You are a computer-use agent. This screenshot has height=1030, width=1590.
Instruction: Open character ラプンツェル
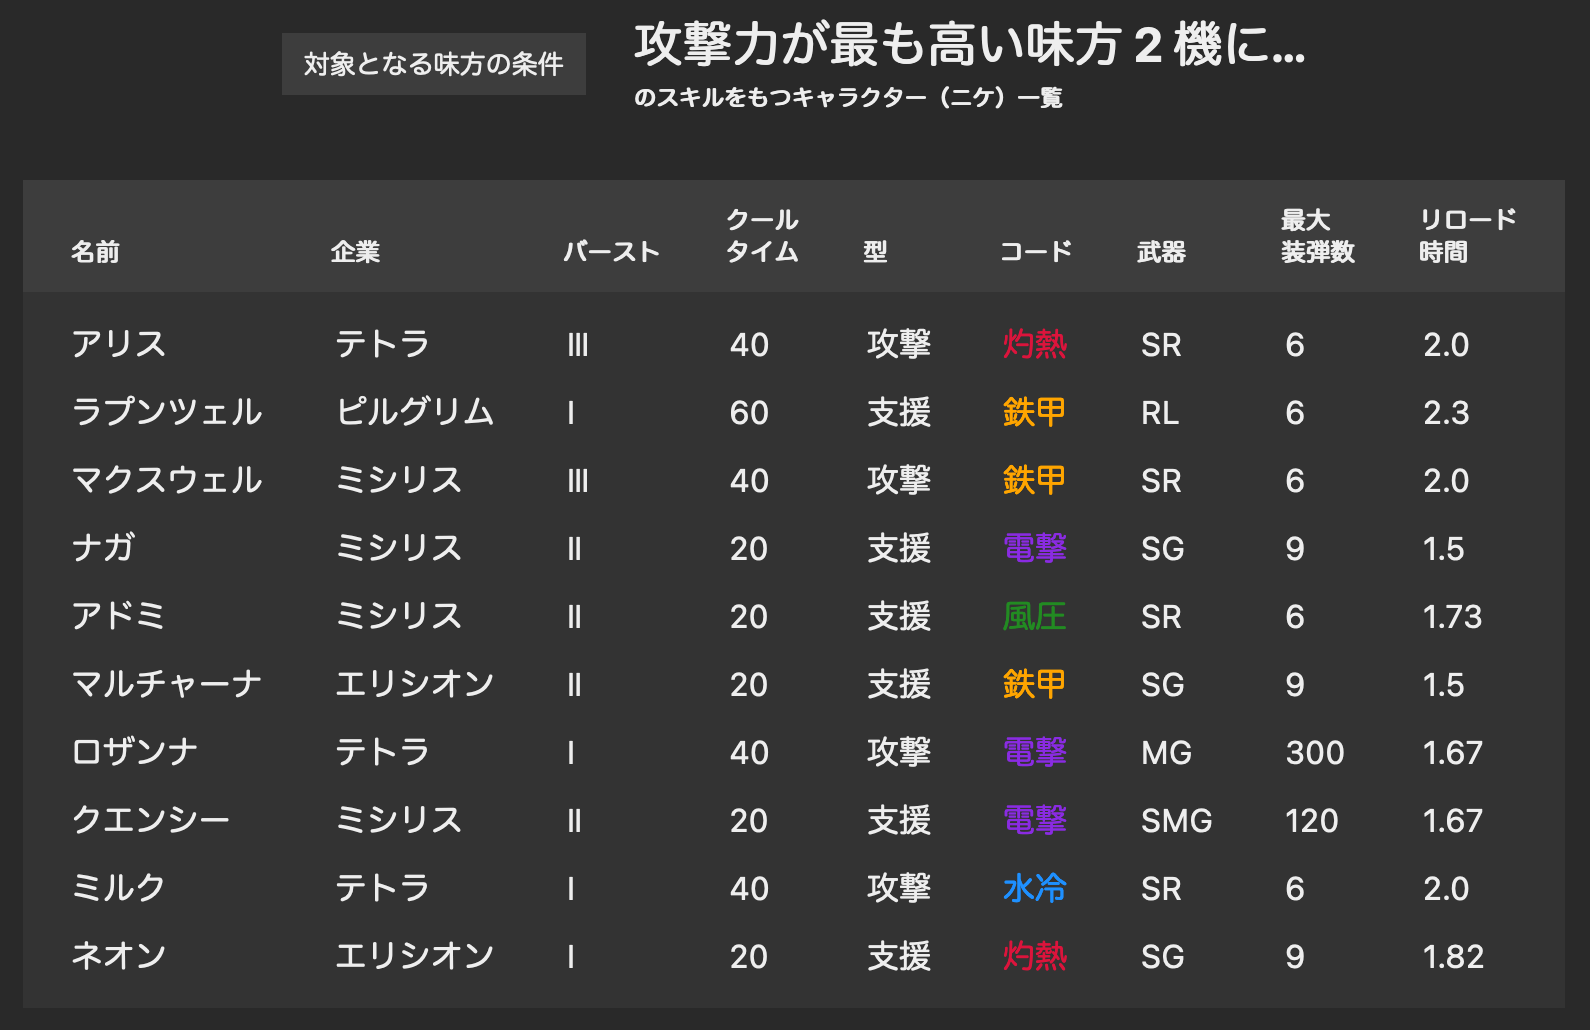(x=166, y=412)
